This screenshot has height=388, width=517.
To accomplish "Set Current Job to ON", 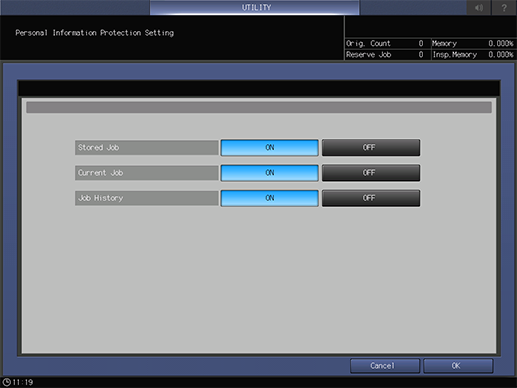I will [269, 173].
